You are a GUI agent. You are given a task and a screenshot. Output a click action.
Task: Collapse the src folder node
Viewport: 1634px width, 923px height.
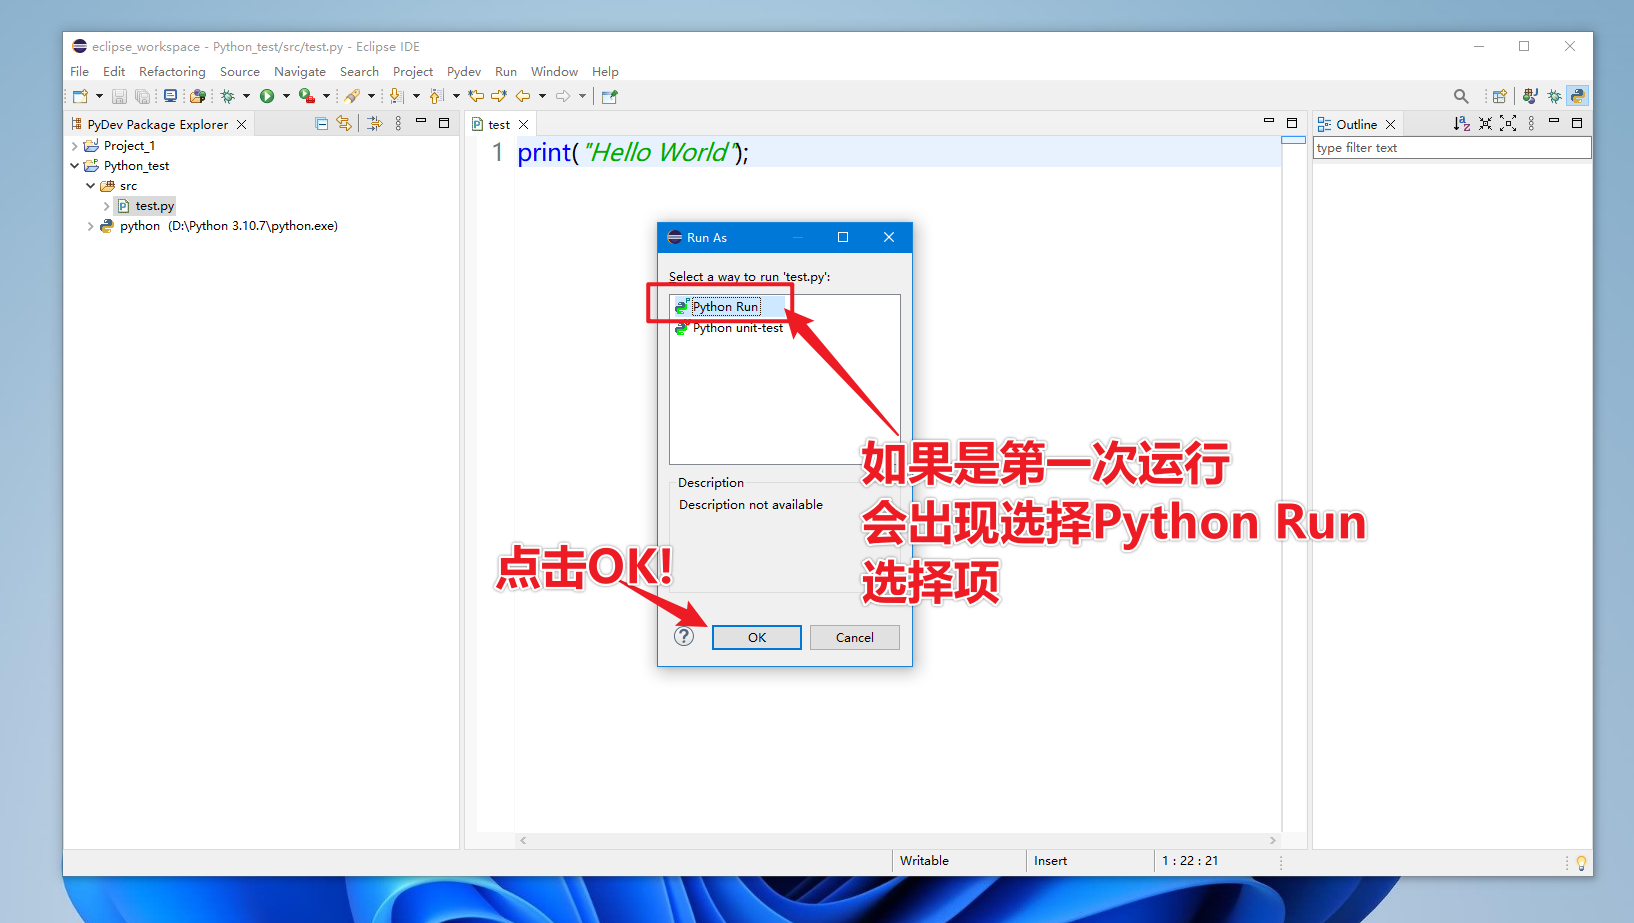tap(91, 186)
